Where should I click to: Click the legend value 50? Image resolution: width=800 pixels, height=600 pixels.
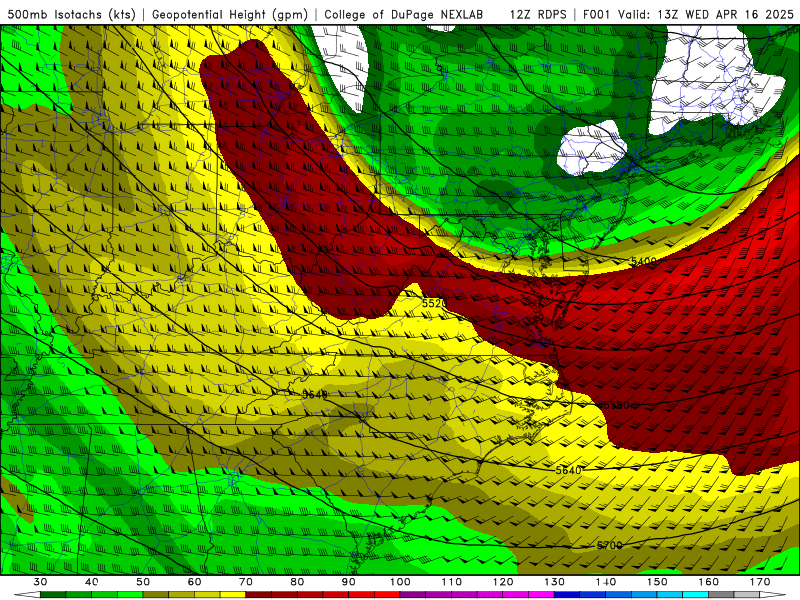click(143, 582)
